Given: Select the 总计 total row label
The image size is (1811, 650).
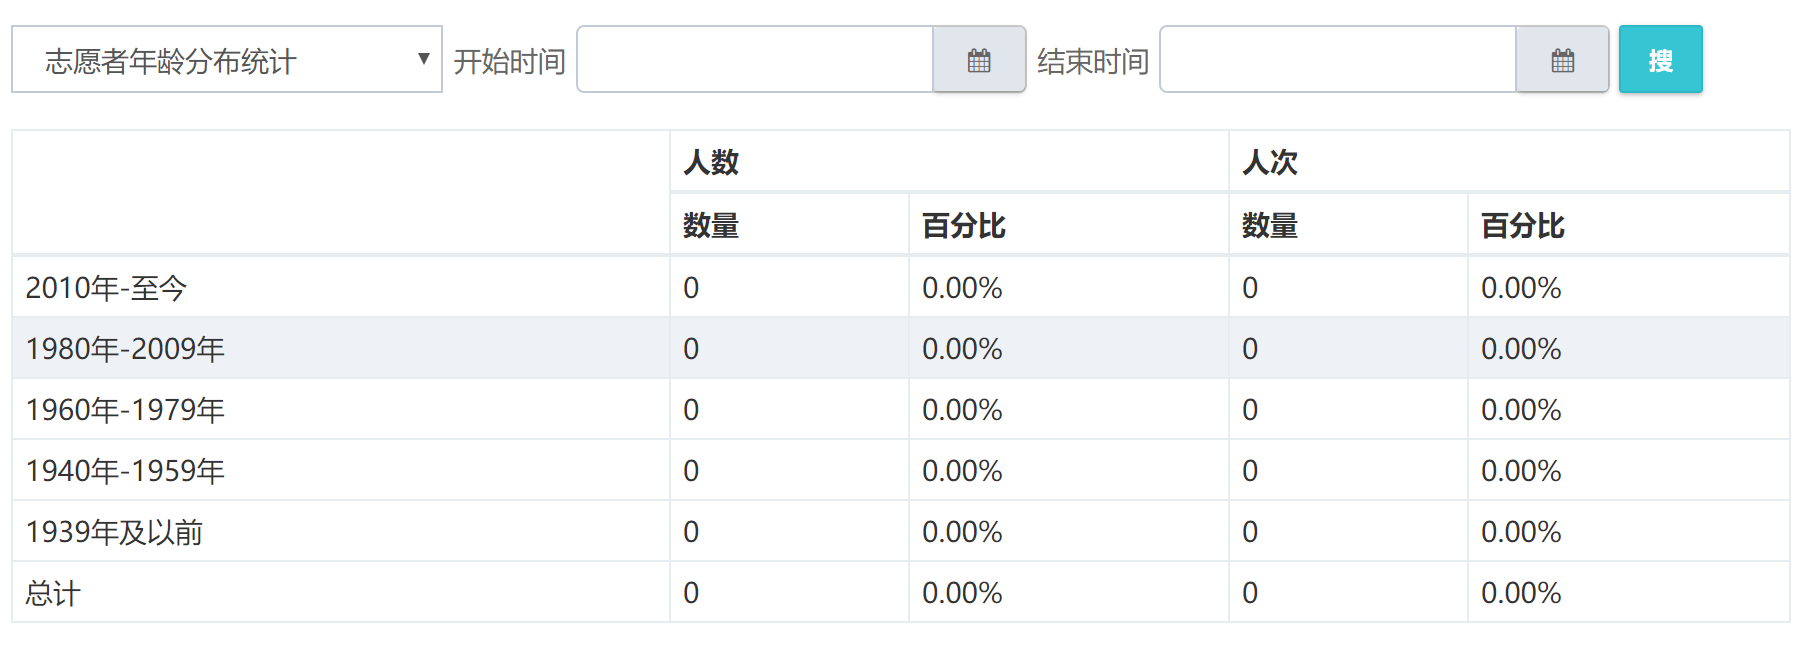Looking at the screenshot, I should (53, 593).
